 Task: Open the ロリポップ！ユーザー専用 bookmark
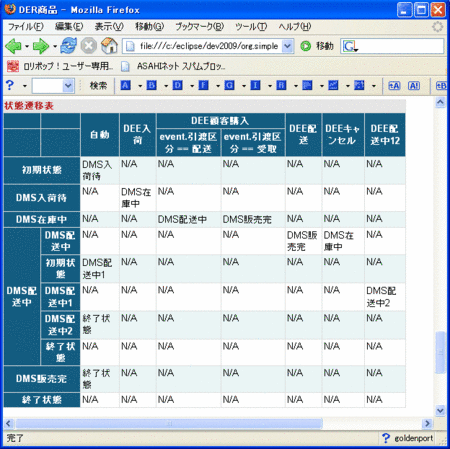click(60, 66)
